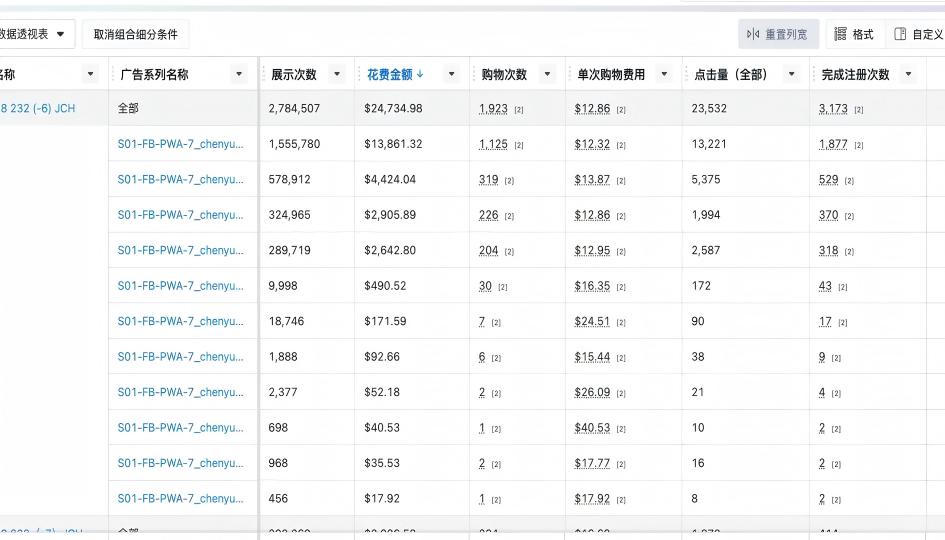Click the 8 232 (-6) JCH name link
This screenshot has height=540, width=945.
[38, 109]
